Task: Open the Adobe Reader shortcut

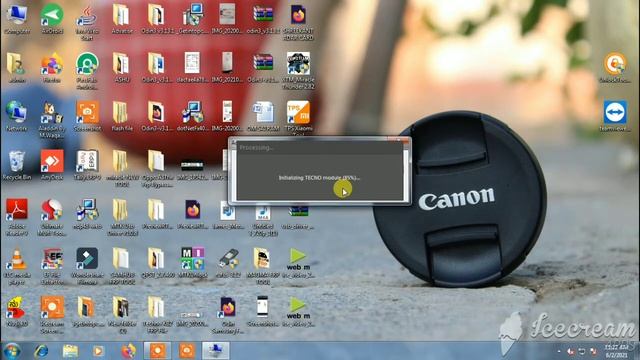Action: point(17,217)
